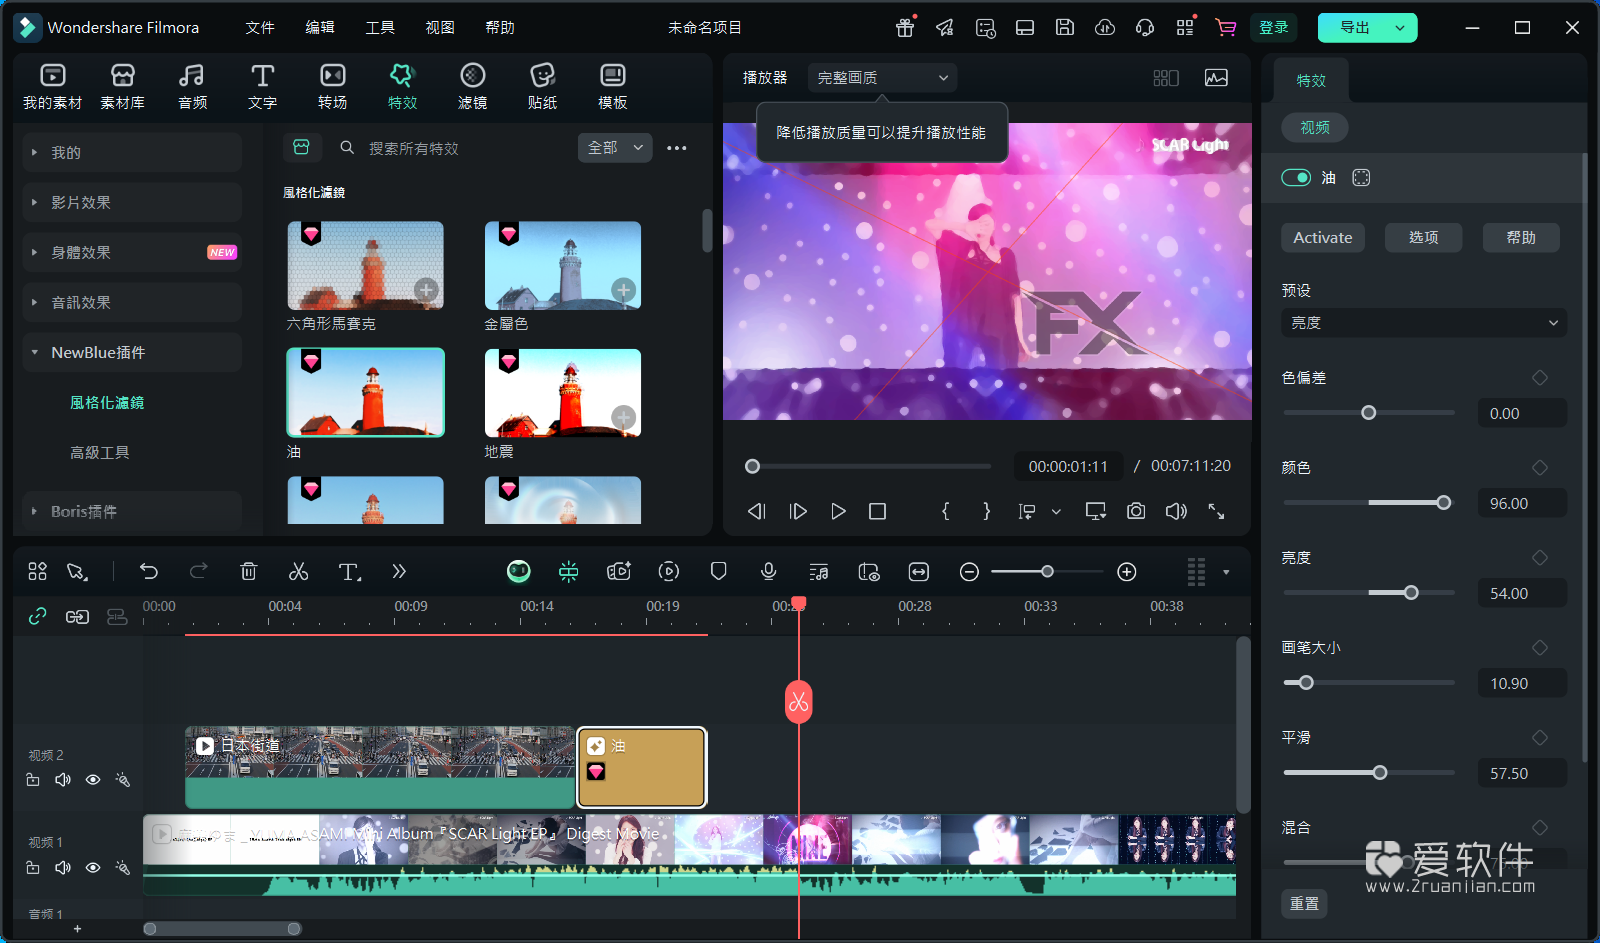Click the timeline text tool icon
The height and width of the screenshot is (943, 1600).
click(349, 571)
